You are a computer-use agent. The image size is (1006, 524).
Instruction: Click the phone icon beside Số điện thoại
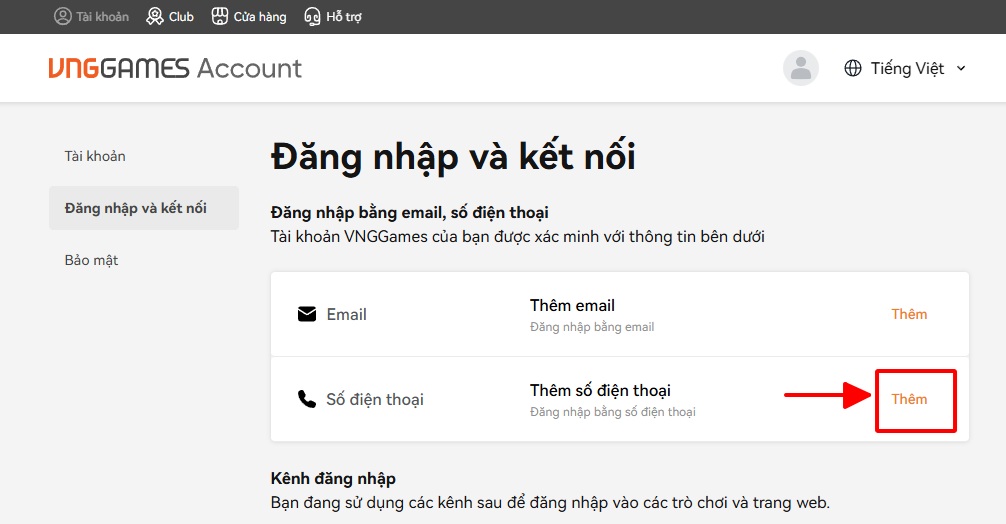(307, 399)
